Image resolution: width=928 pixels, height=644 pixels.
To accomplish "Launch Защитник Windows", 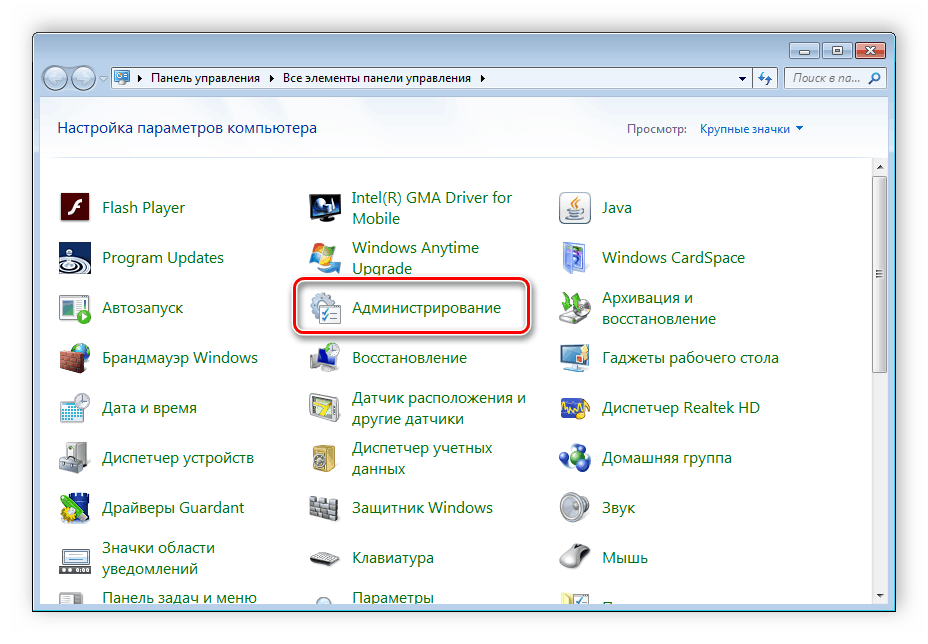I will tap(421, 507).
